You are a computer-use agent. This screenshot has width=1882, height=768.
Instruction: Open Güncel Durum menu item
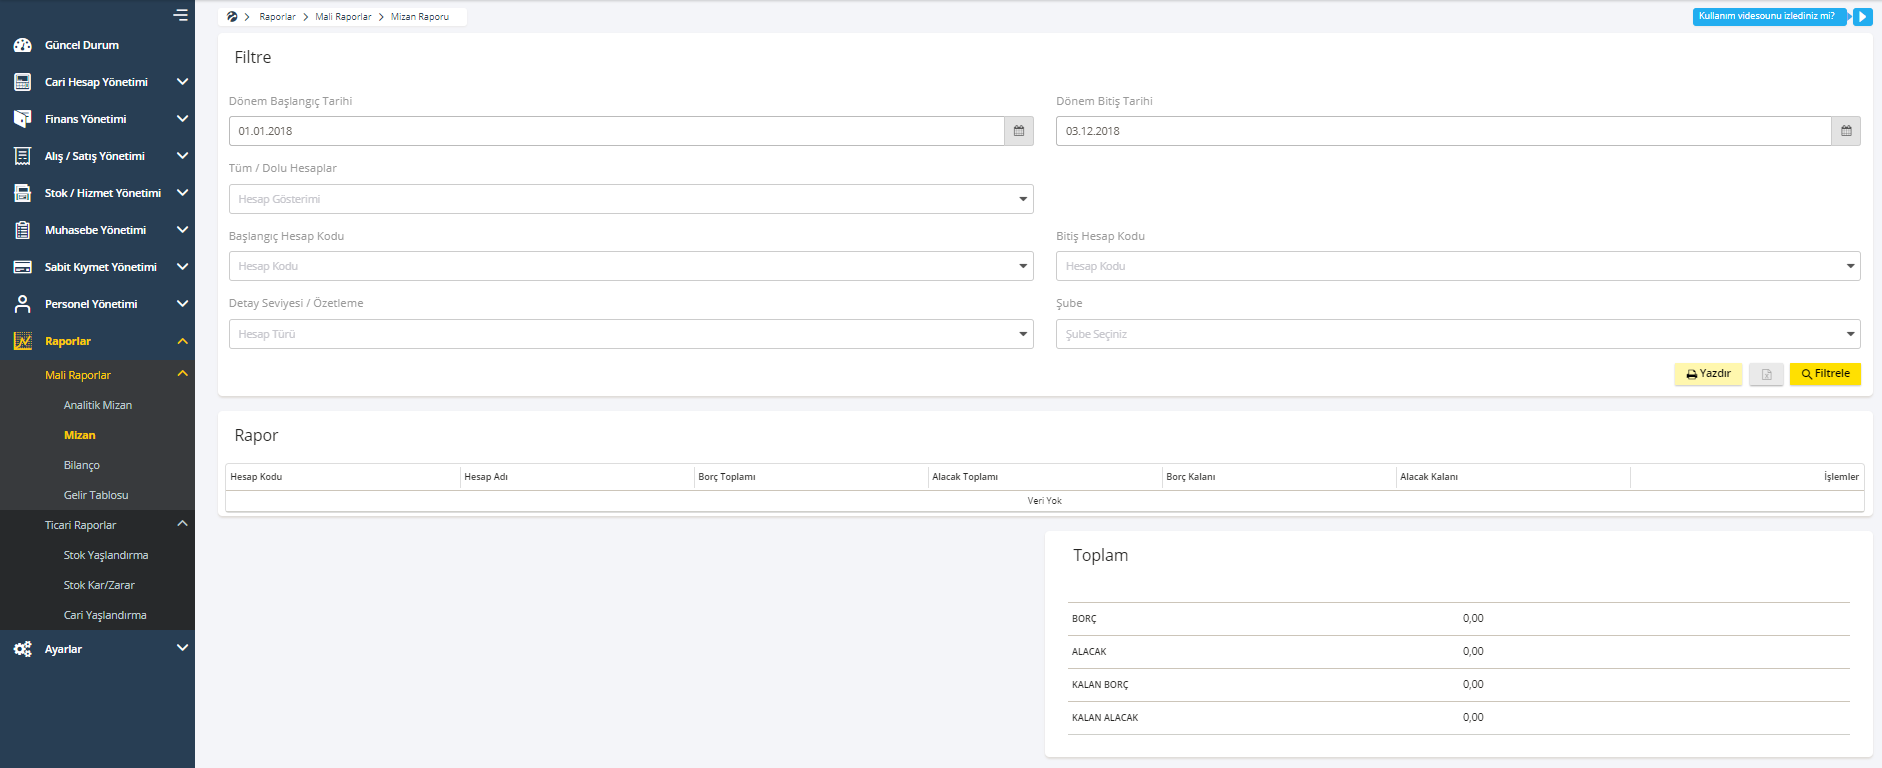click(x=82, y=45)
